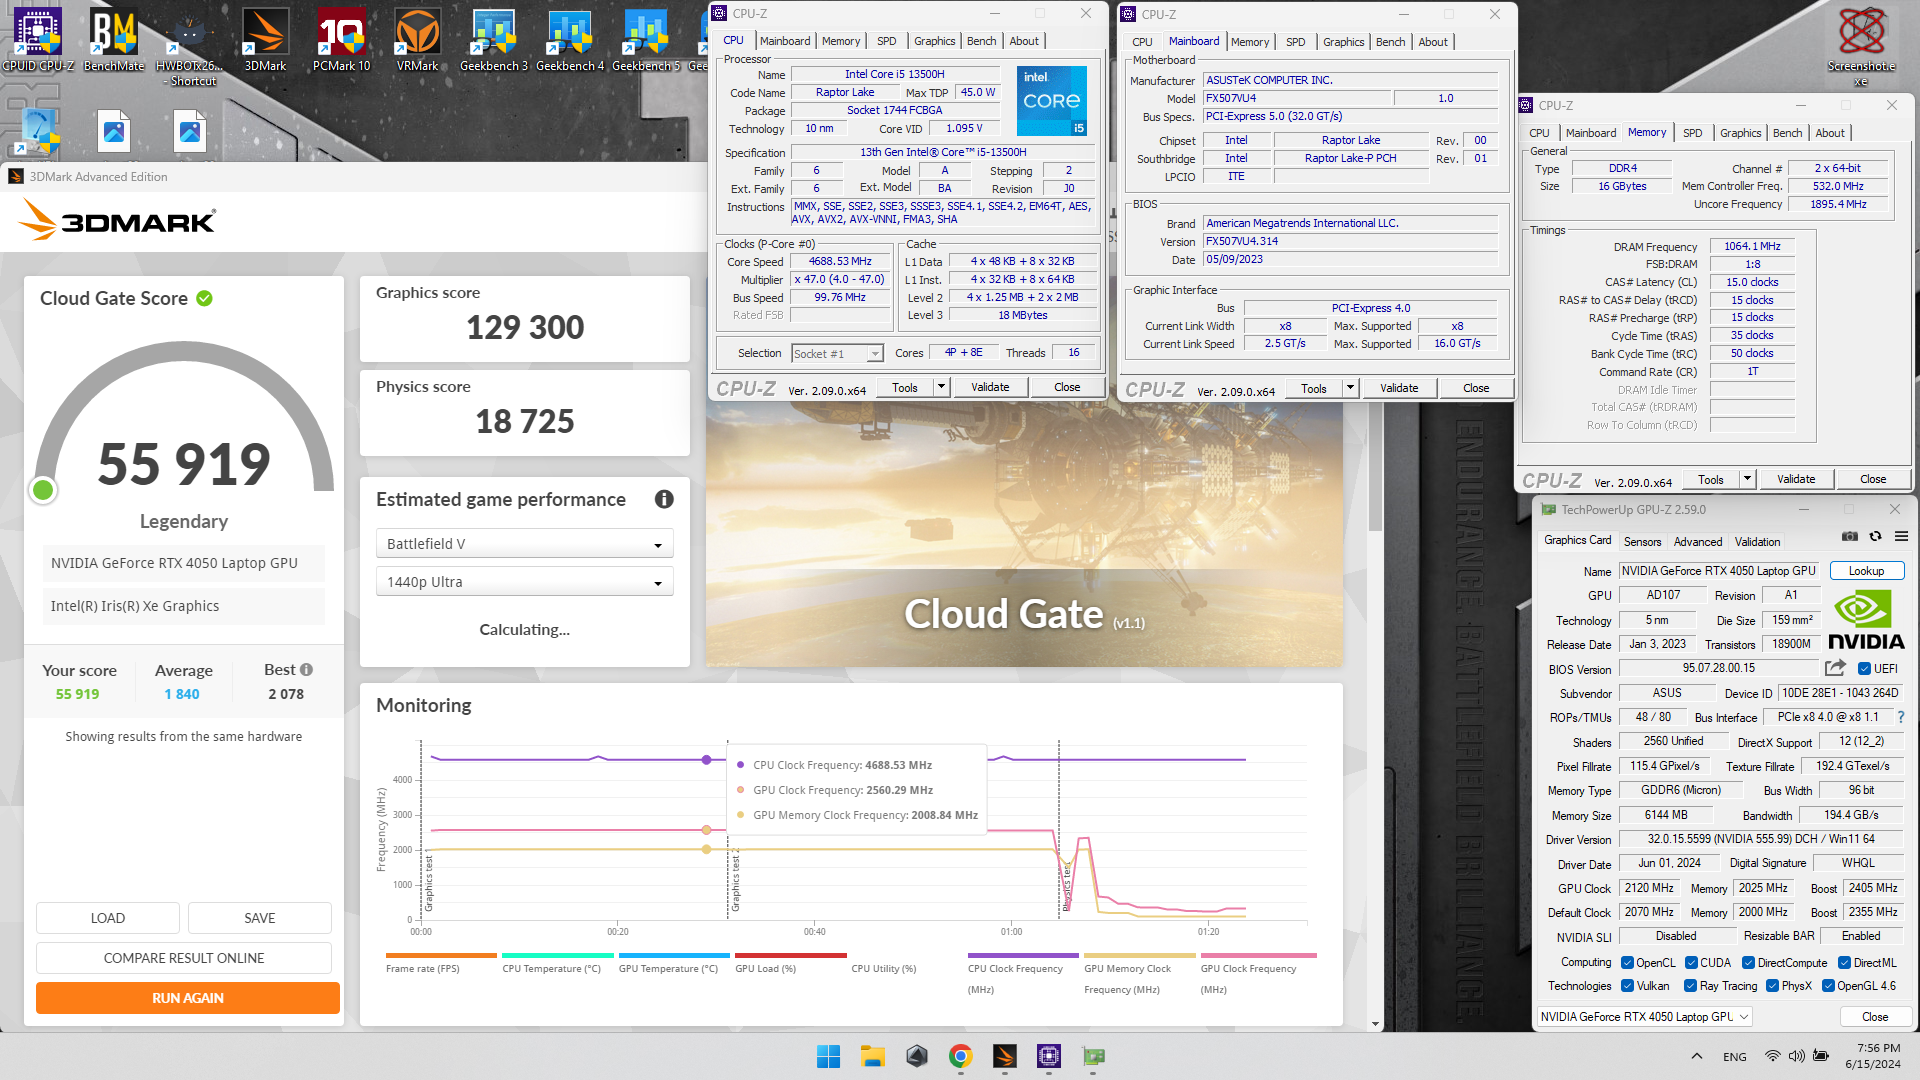Click purple CPU clock marker on chart
The width and height of the screenshot is (1920, 1080).
click(707, 760)
